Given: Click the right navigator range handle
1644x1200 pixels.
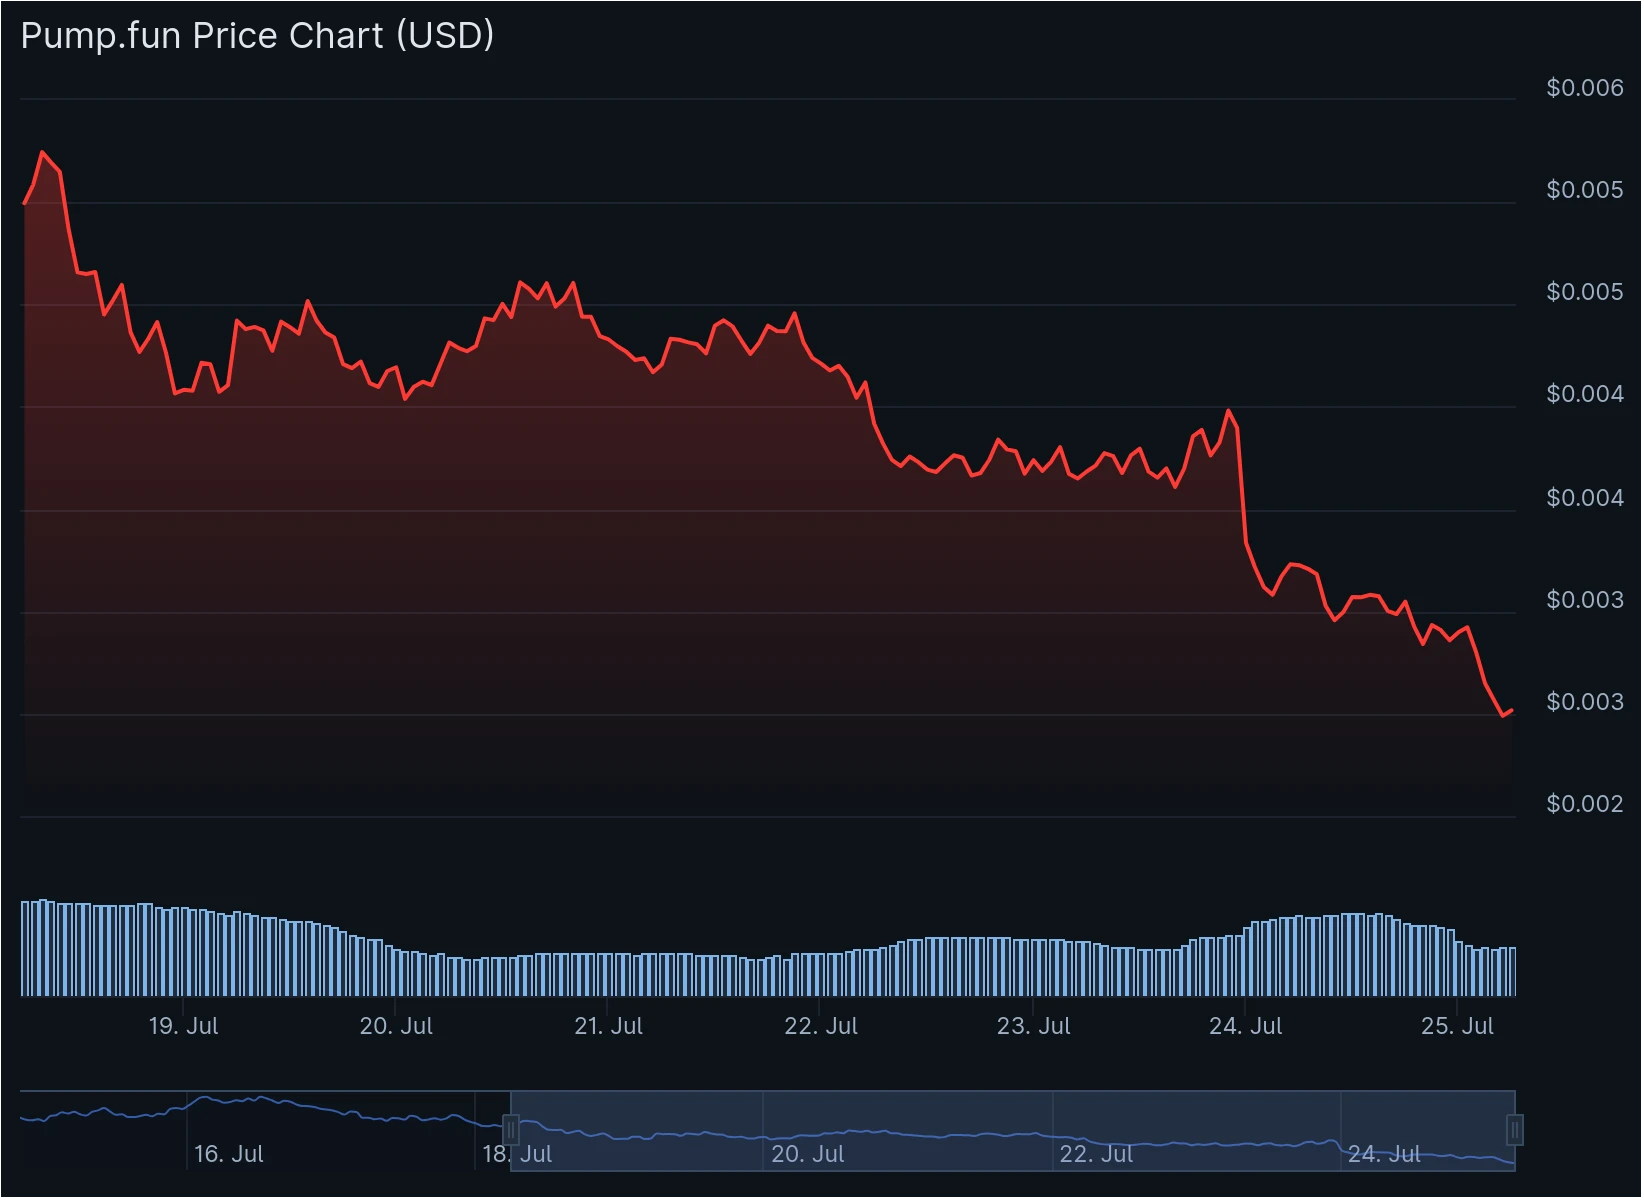Looking at the screenshot, I should (x=1516, y=1131).
